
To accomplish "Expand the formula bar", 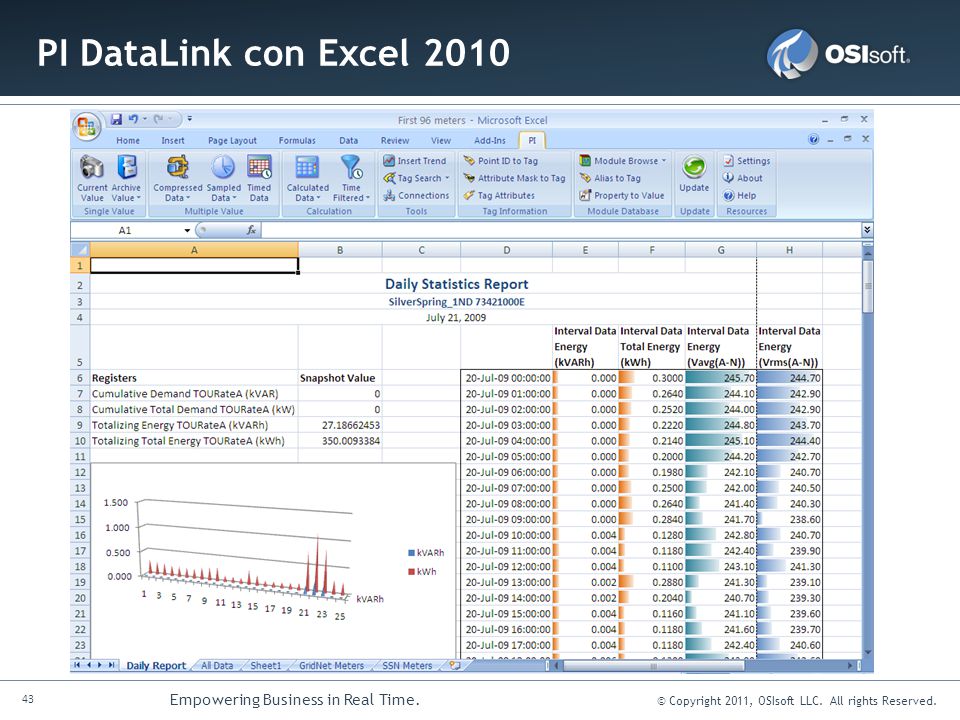I will [867, 230].
